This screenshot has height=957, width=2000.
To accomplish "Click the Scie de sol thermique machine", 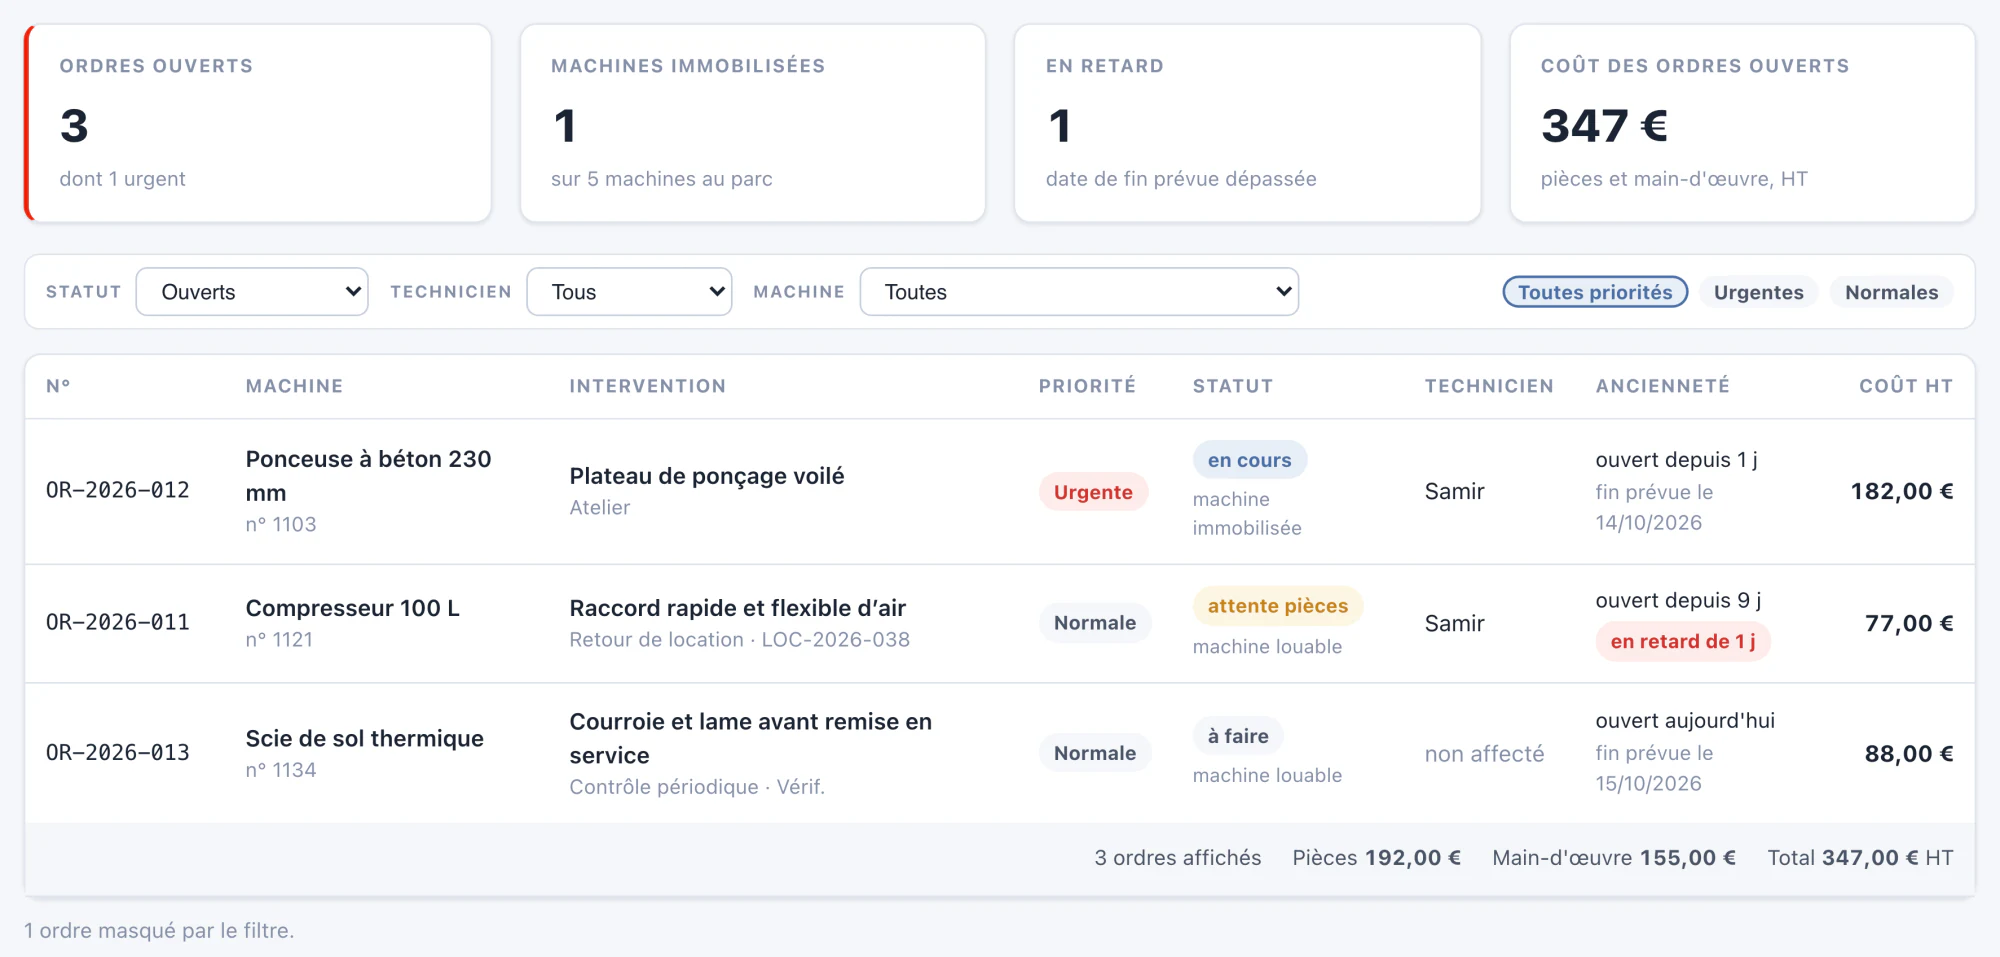I will pos(365,738).
